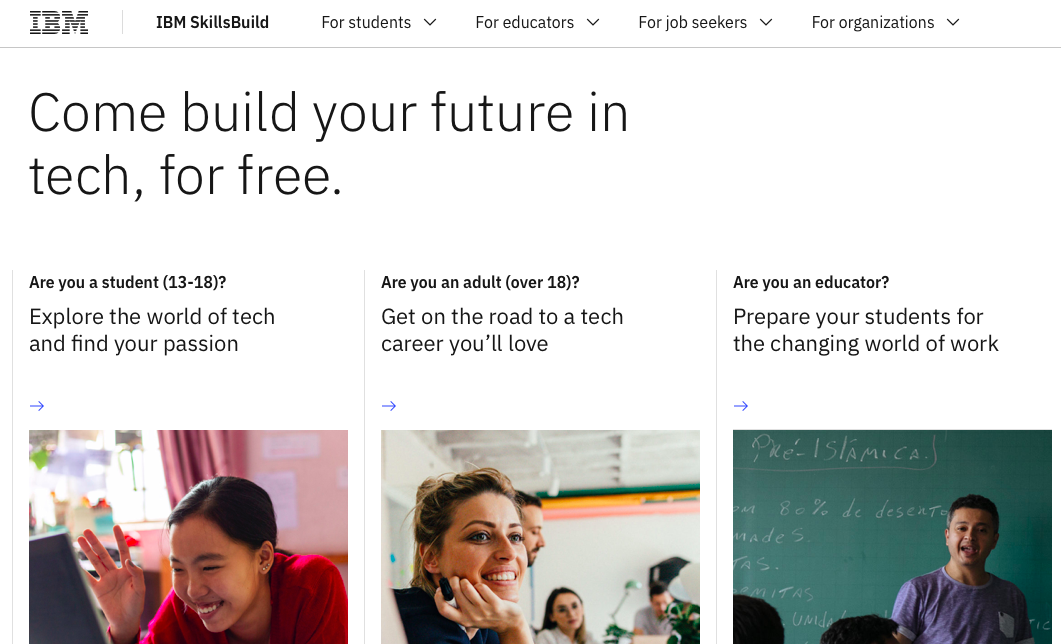Open the For organizations menu
The image size is (1061, 644).
[x=872, y=22]
